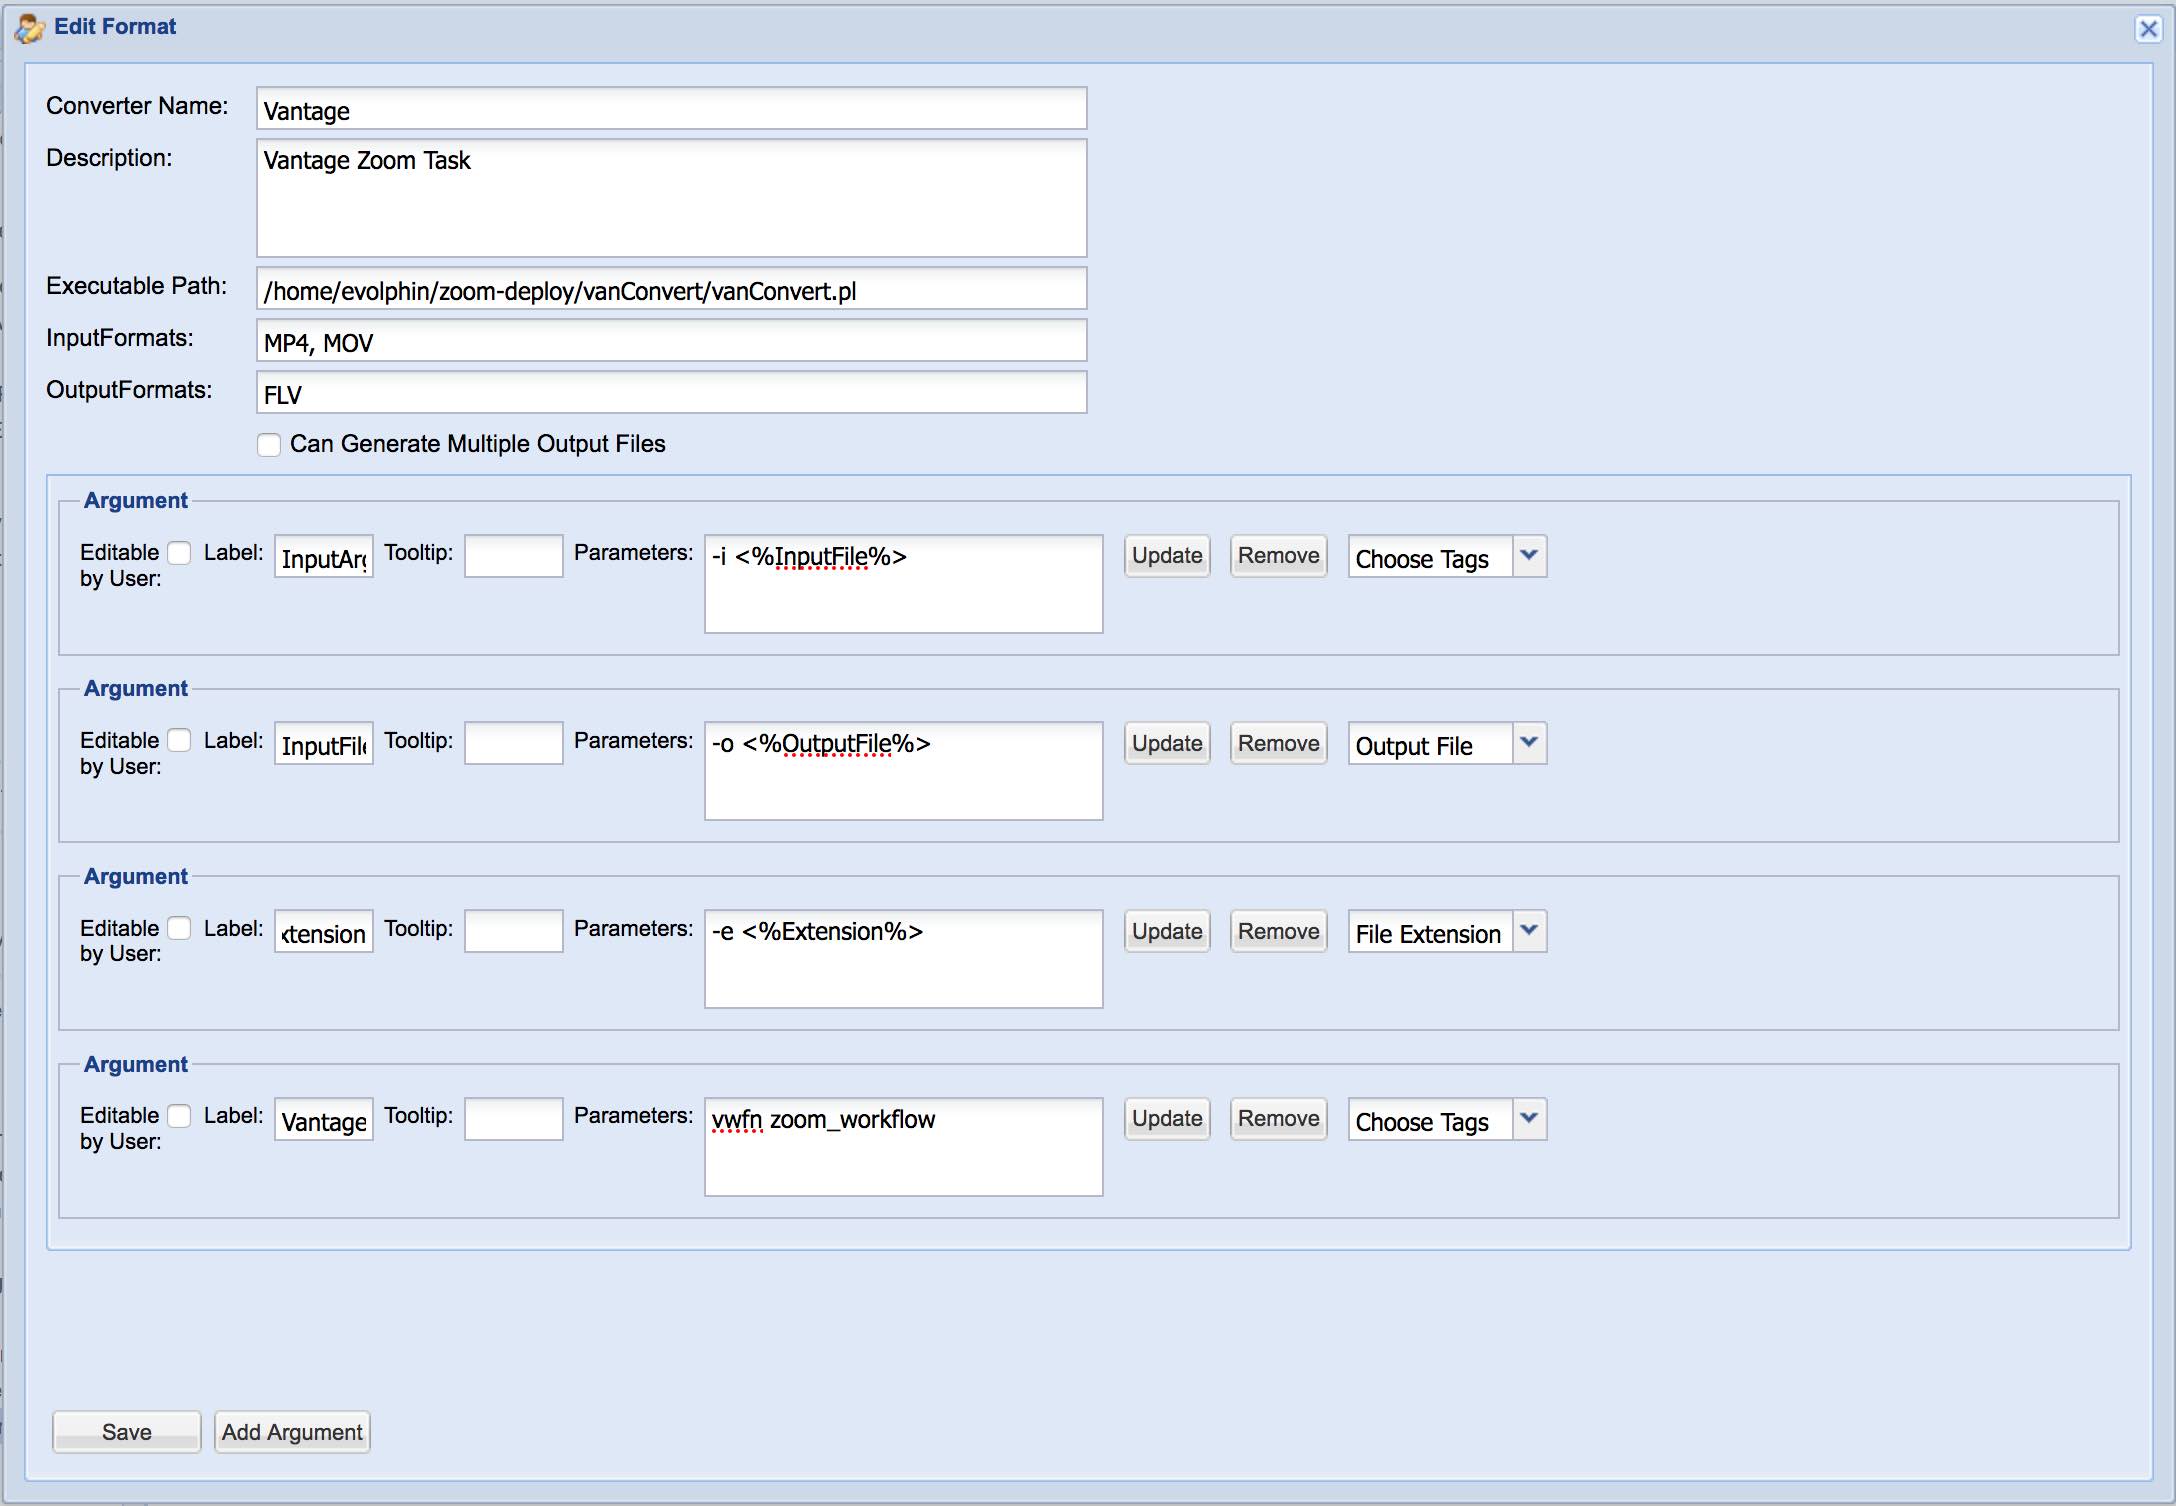Image resolution: width=2176 pixels, height=1506 pixels.
Task: Click the Description text area
Action: (671, 198)
